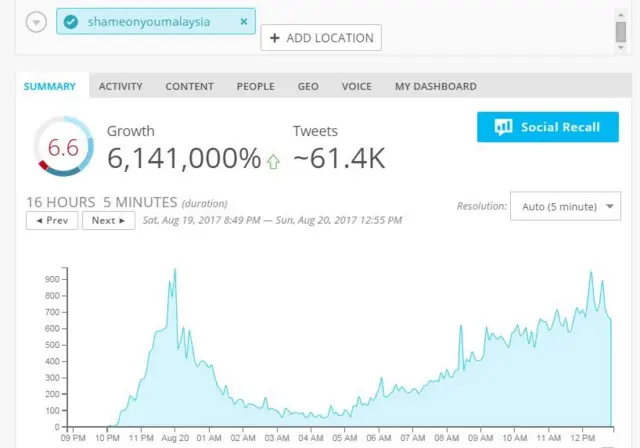Click the 6.6 score gauge icon
This screenshot has height=448, width=640.
63,147
